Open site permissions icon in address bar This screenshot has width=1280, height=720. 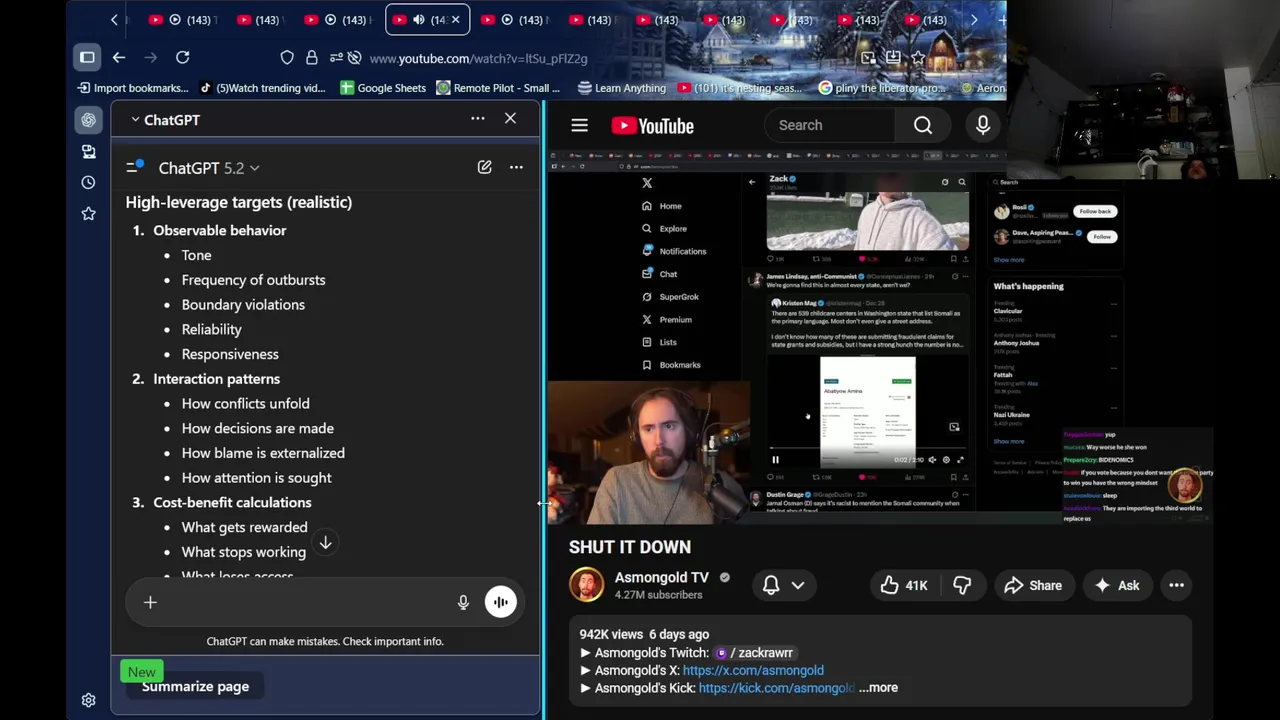[x=336, y=58]
